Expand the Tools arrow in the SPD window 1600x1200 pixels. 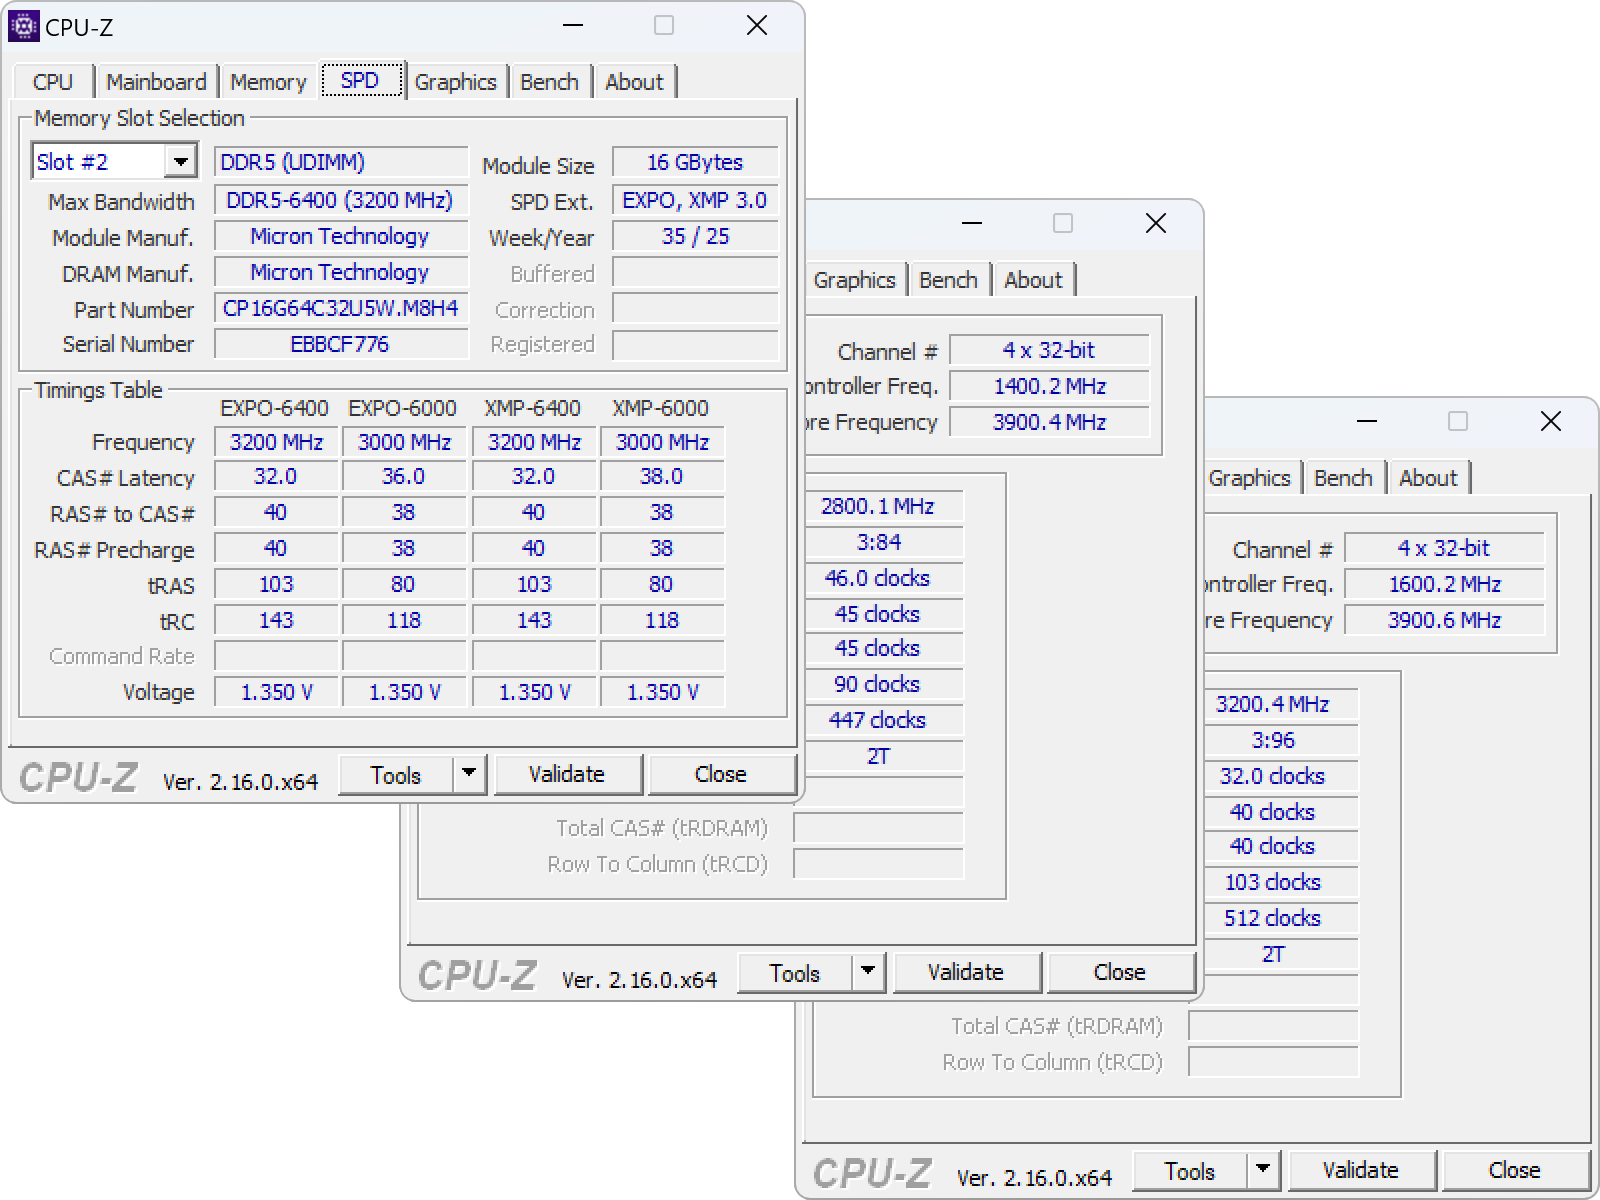point(469,775)
